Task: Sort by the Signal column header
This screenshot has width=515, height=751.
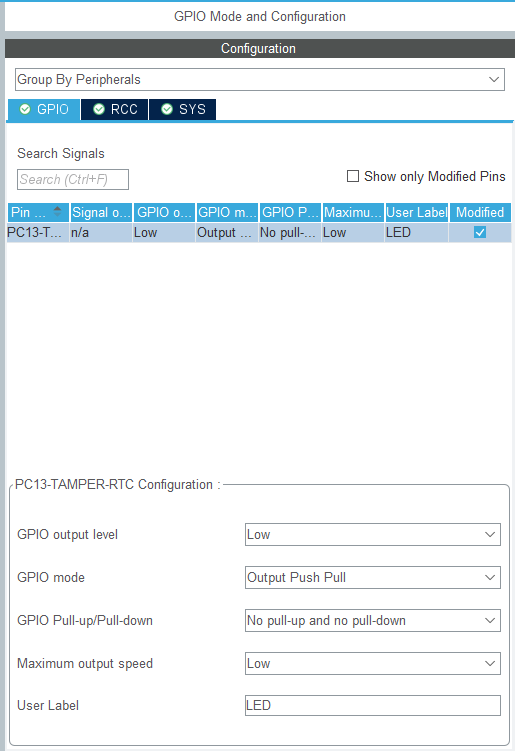Action: pos(101,212)
